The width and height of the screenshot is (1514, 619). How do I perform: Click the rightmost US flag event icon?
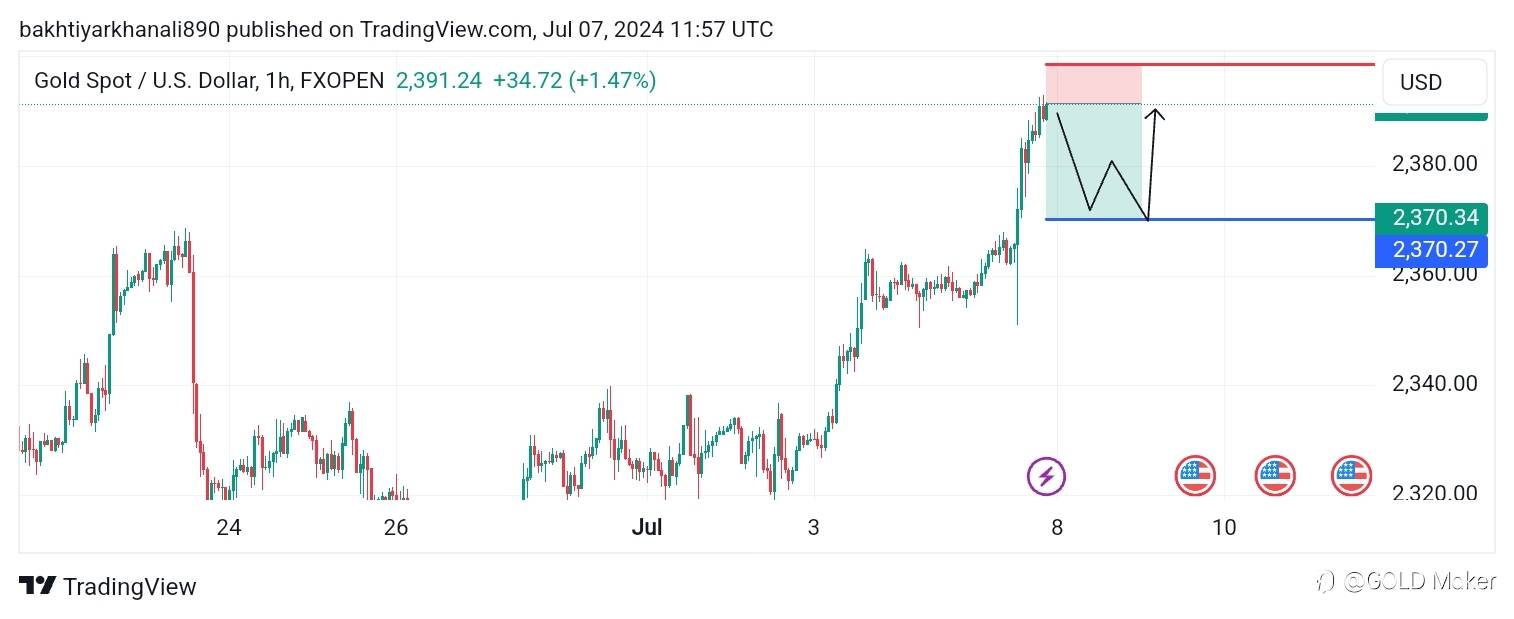(x=1351, y=476)
